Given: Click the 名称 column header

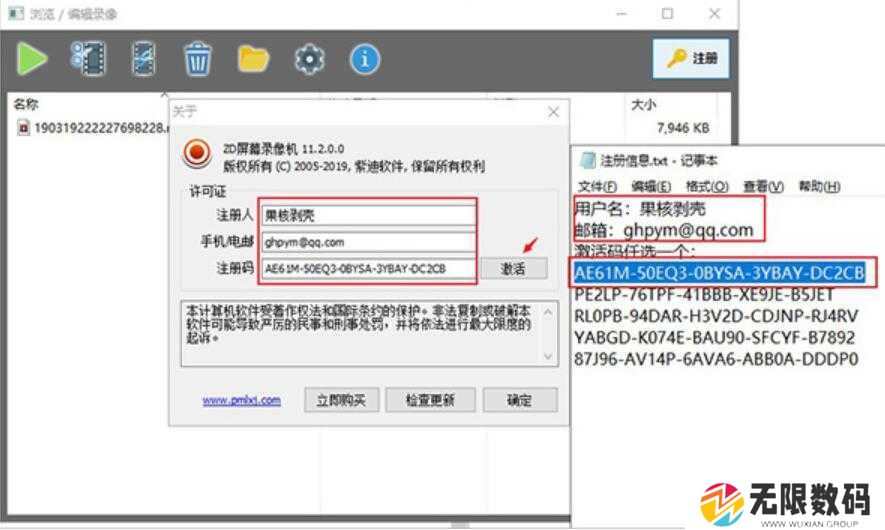Looking at the screenshot, I should 26,104.
